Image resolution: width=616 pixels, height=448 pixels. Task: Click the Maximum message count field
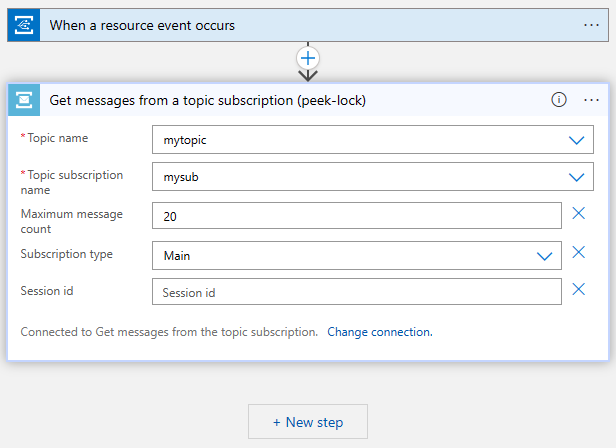pyautogui.click(x=357, y=216)
